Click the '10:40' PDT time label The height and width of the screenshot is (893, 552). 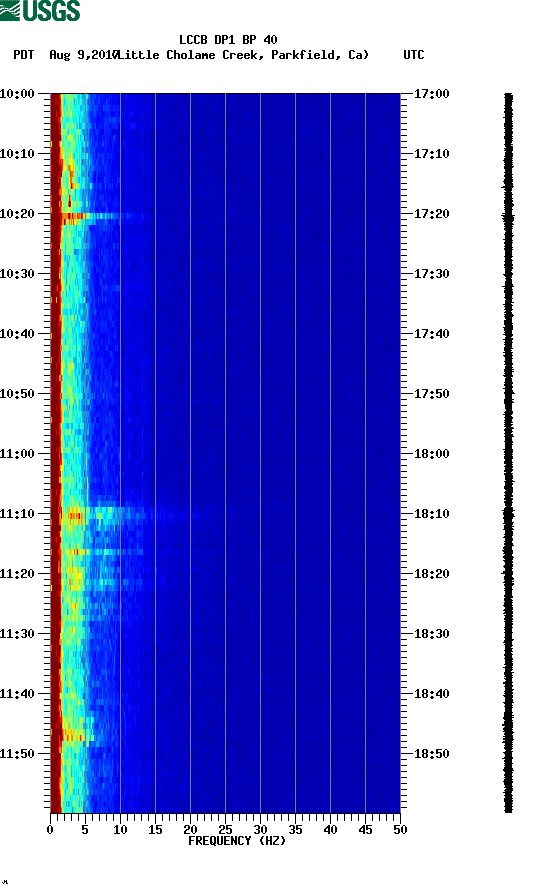click(x=17, y=334)
